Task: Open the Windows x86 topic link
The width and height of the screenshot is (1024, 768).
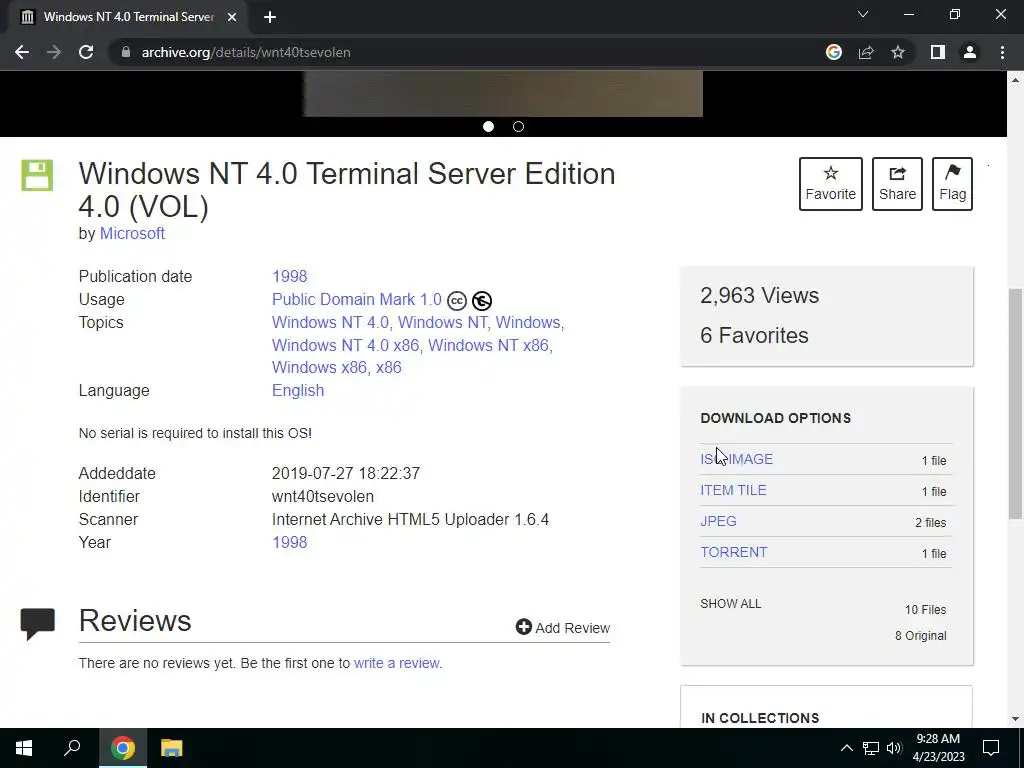Action: click(319, 367)
